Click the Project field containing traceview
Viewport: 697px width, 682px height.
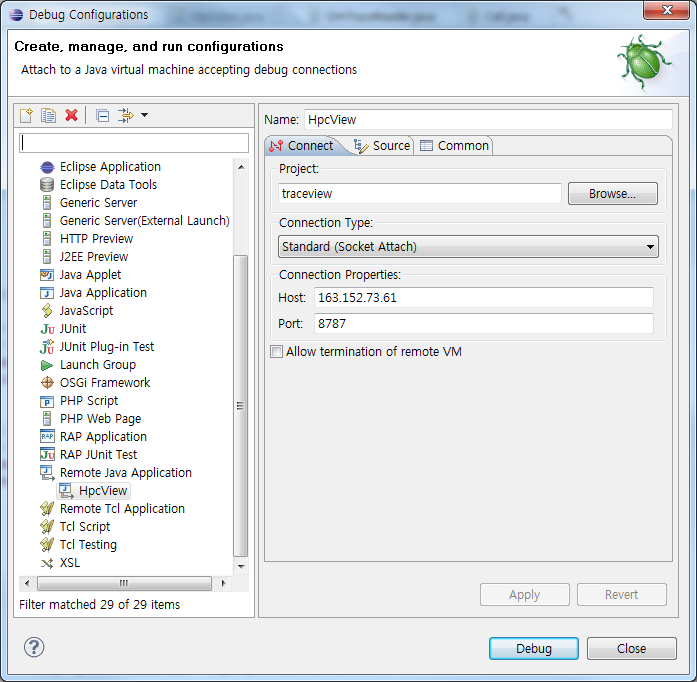(420, 194)
